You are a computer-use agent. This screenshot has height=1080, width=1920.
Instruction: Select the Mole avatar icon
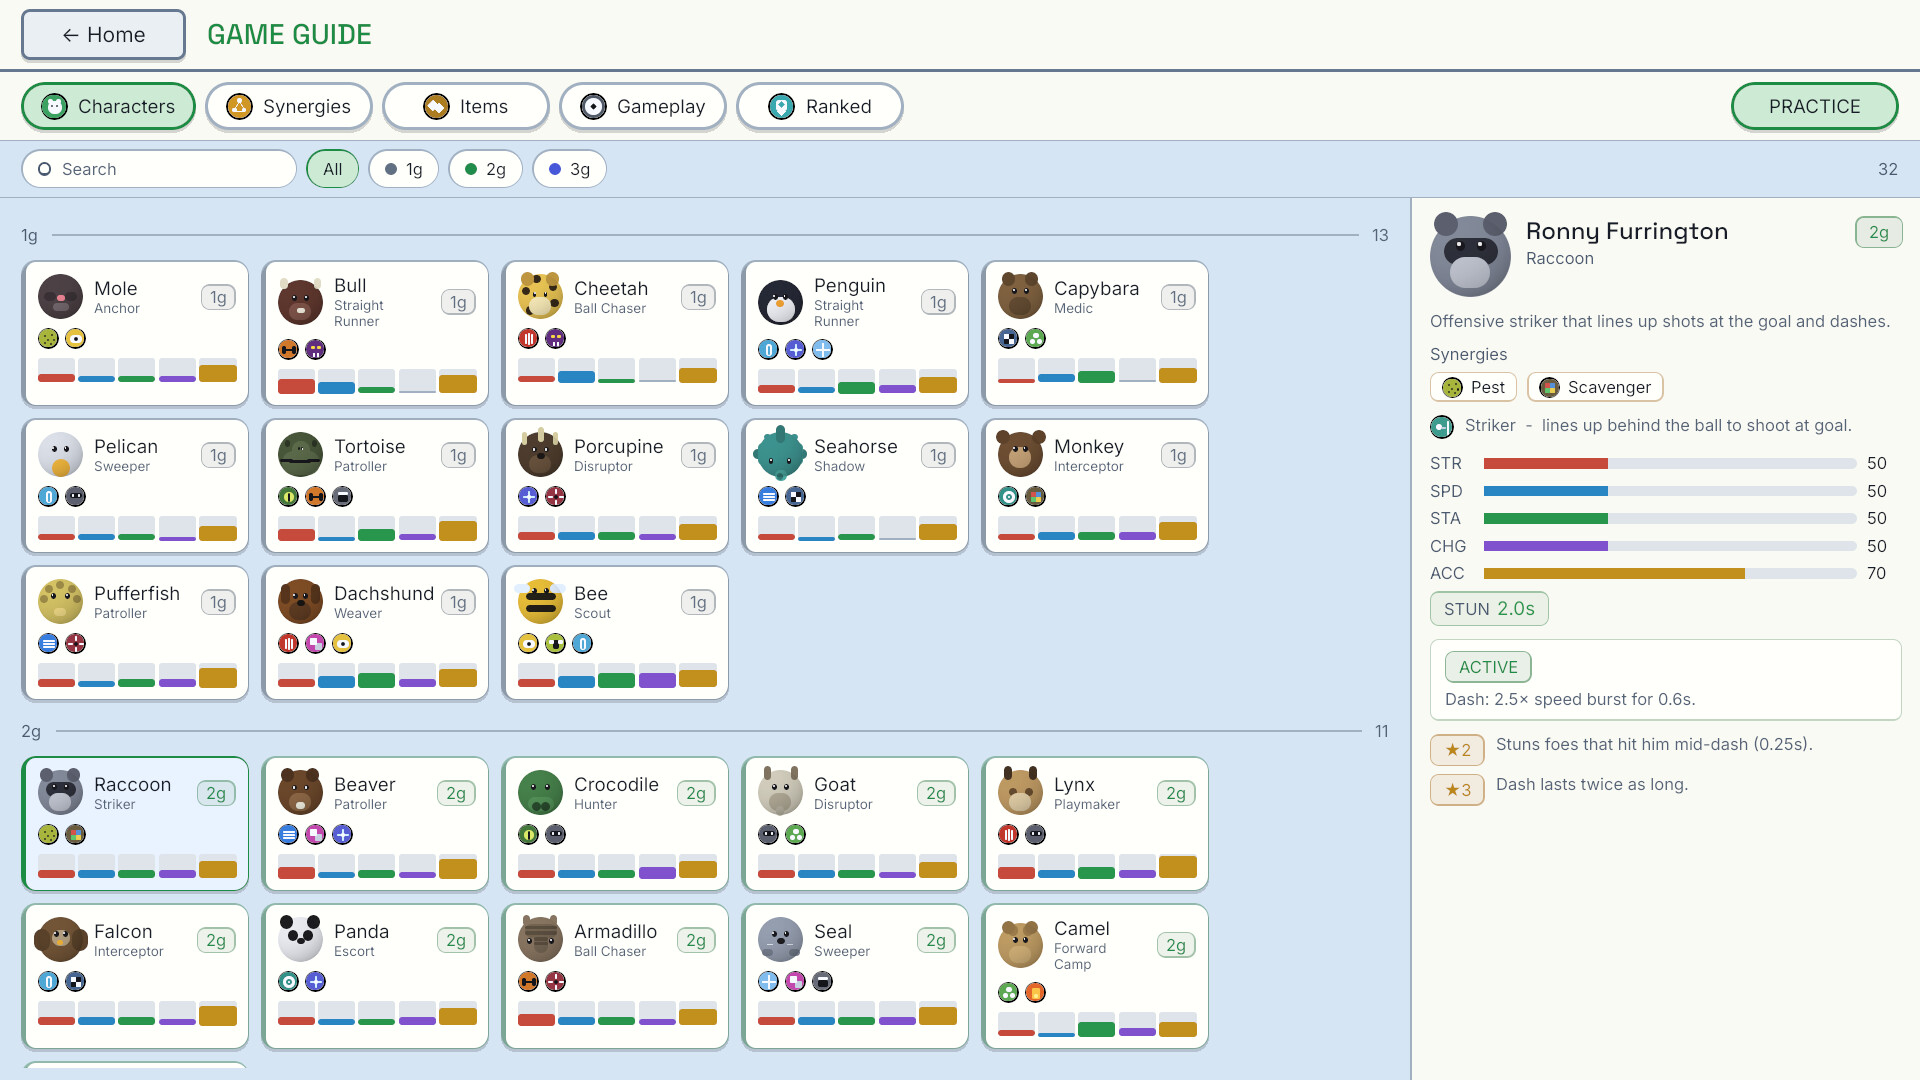click(x=60, y=297)
